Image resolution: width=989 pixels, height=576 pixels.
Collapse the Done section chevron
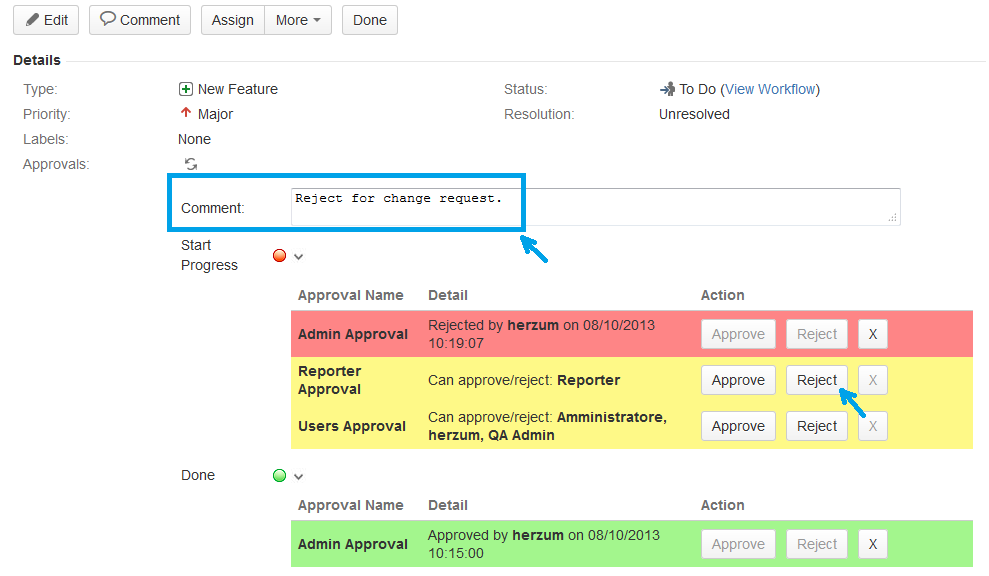coord(298,477)
